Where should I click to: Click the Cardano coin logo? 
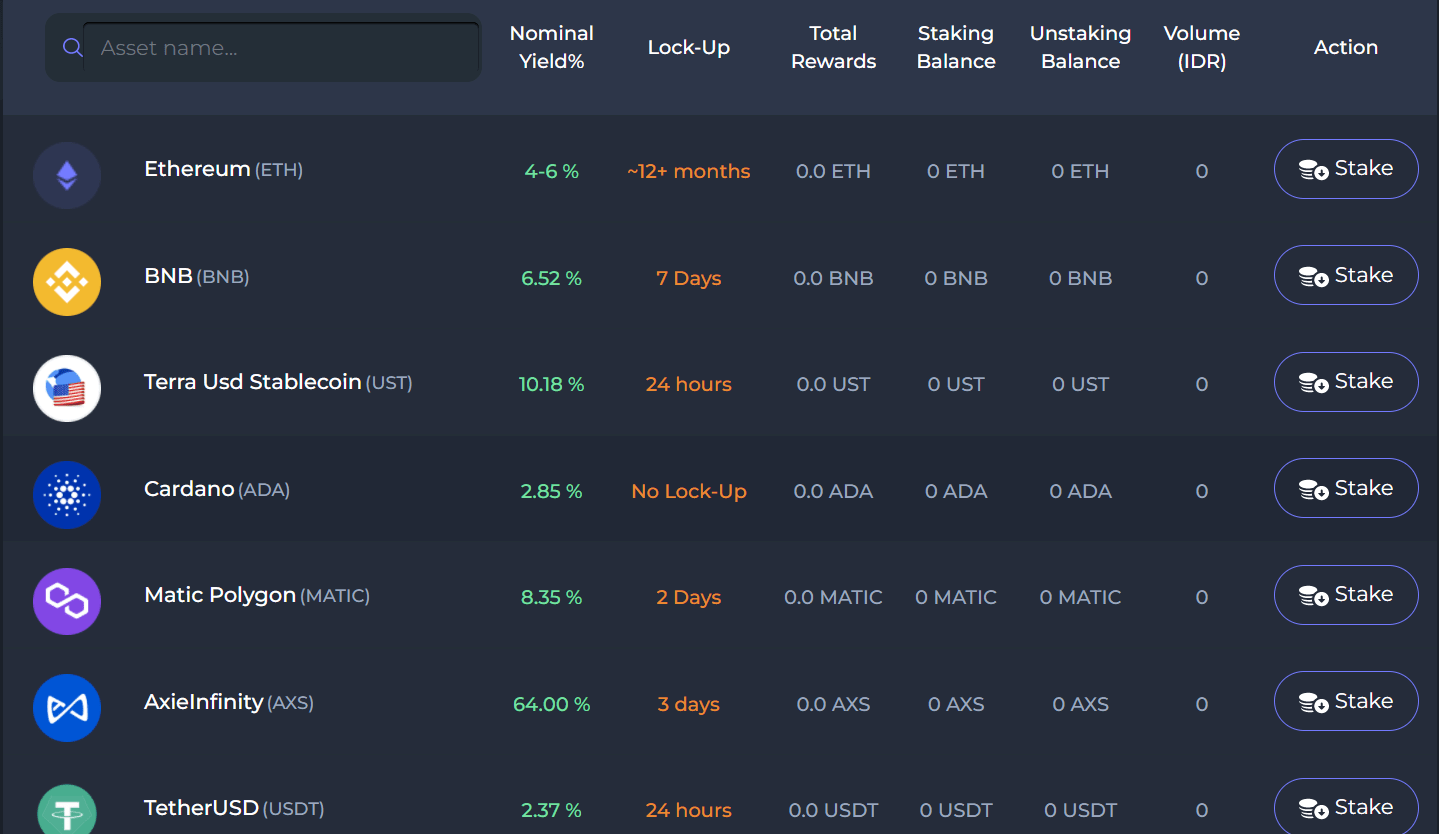pyautogui.click(x=67, y=495)
